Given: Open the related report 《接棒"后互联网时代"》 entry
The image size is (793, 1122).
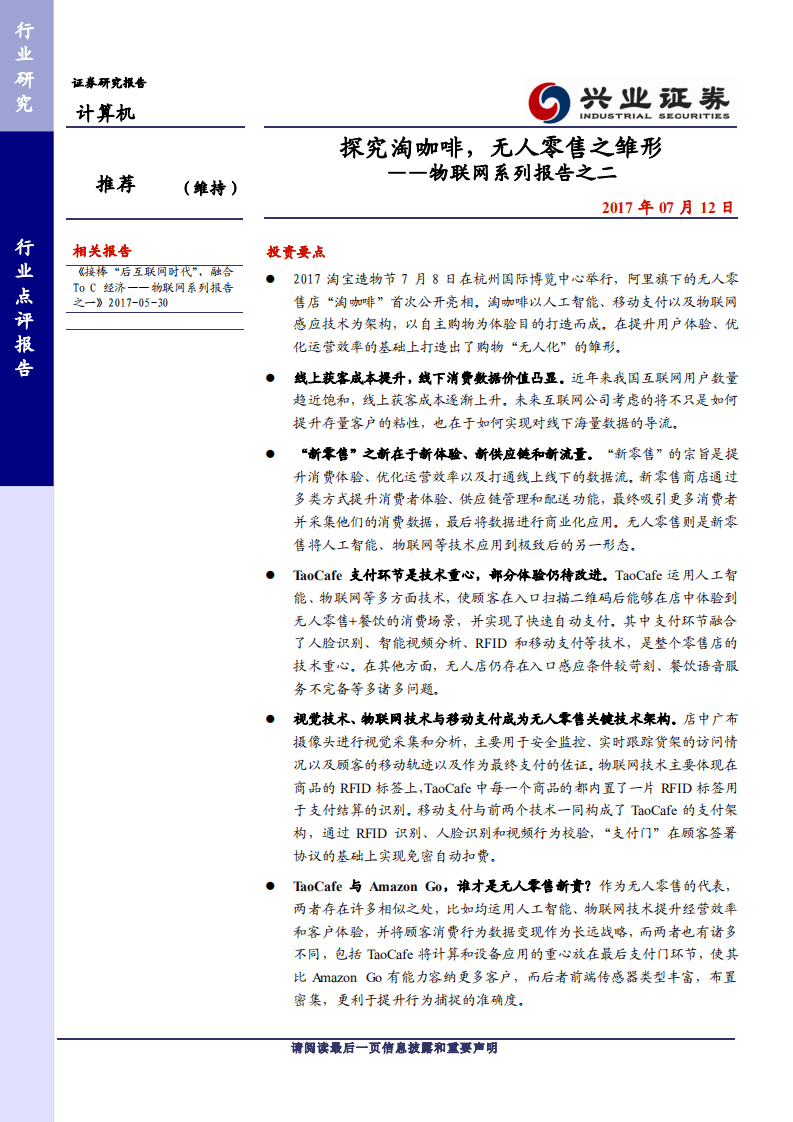Looking at the screenshot, I should tap(153, 287).
